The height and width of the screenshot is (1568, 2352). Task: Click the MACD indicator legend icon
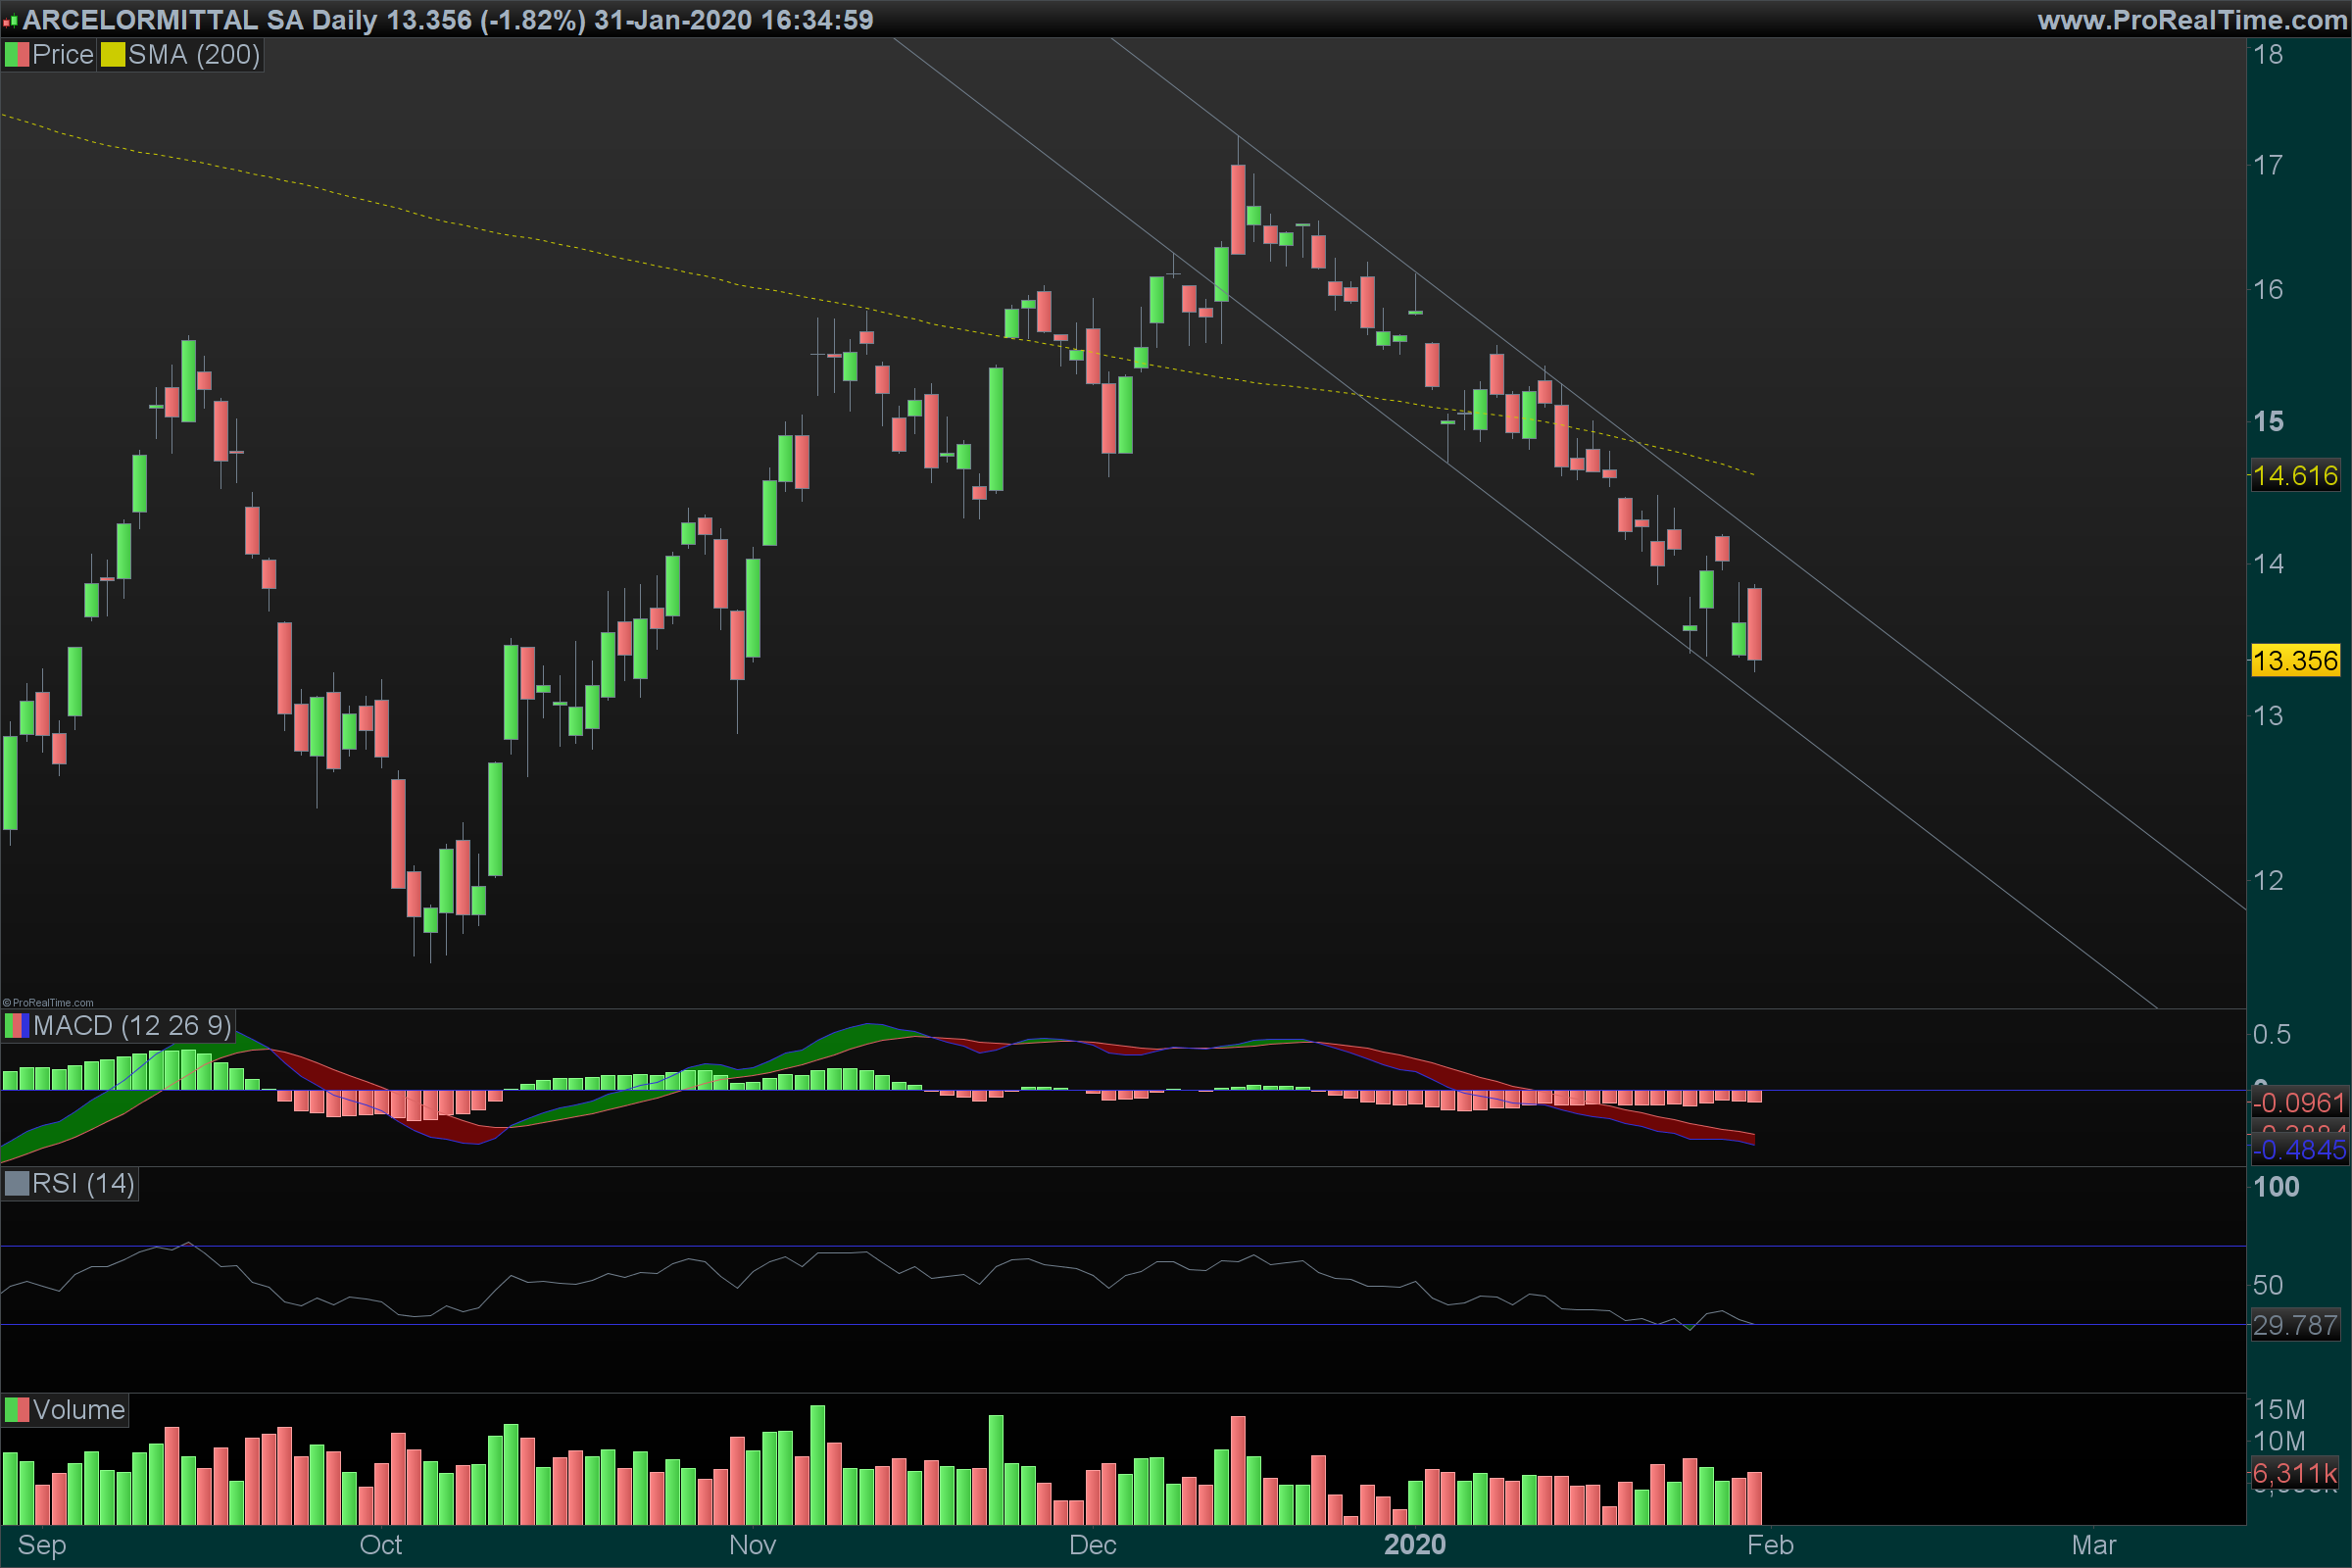17,1026
